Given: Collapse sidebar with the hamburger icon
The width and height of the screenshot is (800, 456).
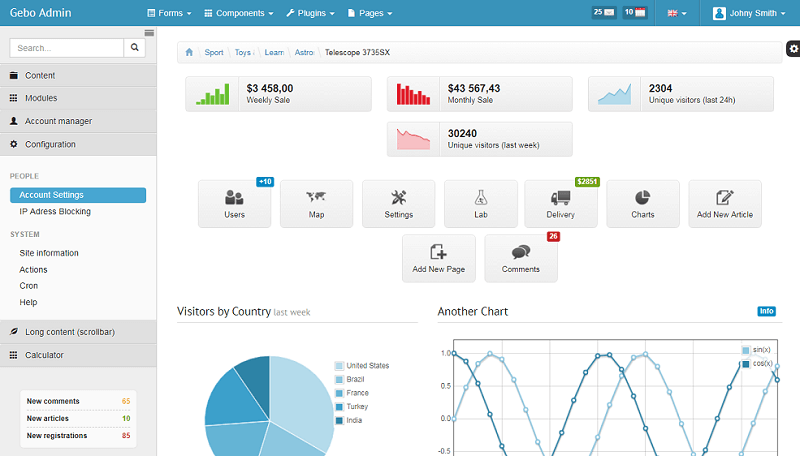Looking at the screenshot, I should pyautogui.click(x=149, y=33).
